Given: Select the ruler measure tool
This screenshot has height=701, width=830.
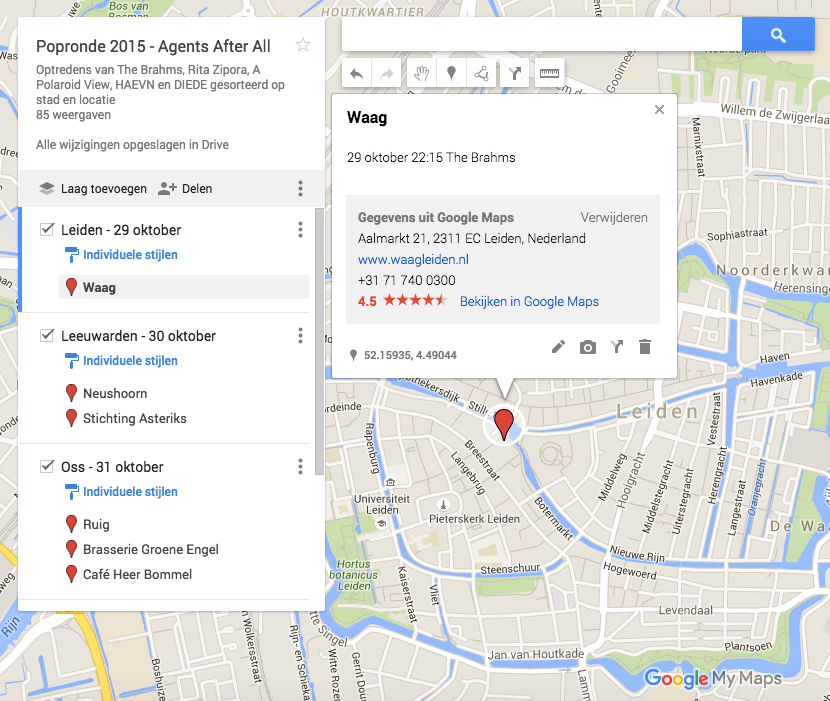Looking at the screenshot, I should coord(549,73).
